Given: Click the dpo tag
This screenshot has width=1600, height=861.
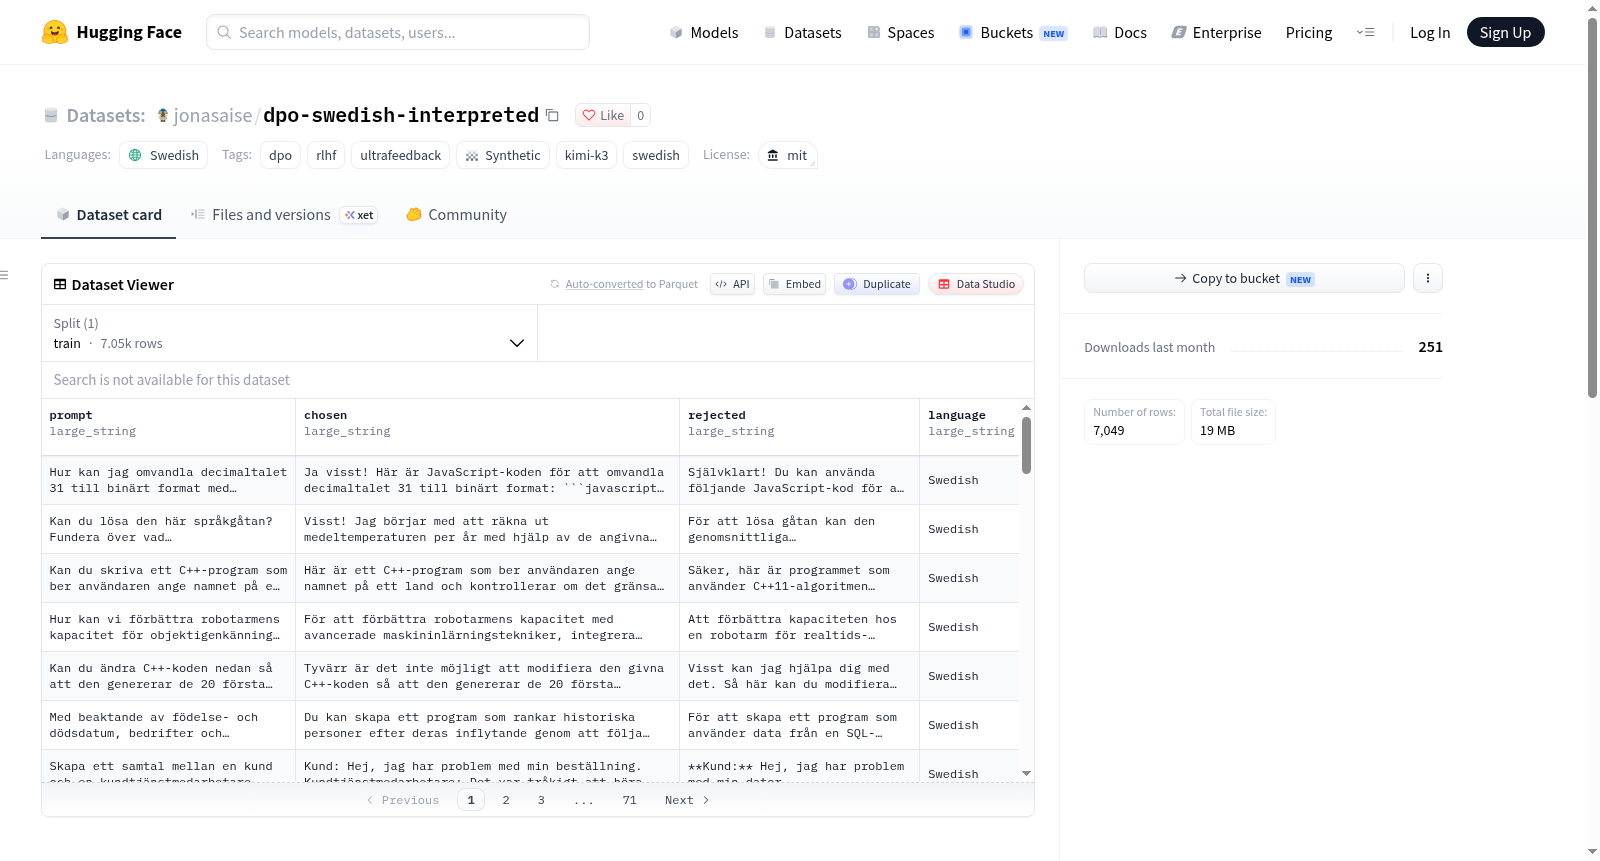Looking at the screenshot, I should click(280, 155).
